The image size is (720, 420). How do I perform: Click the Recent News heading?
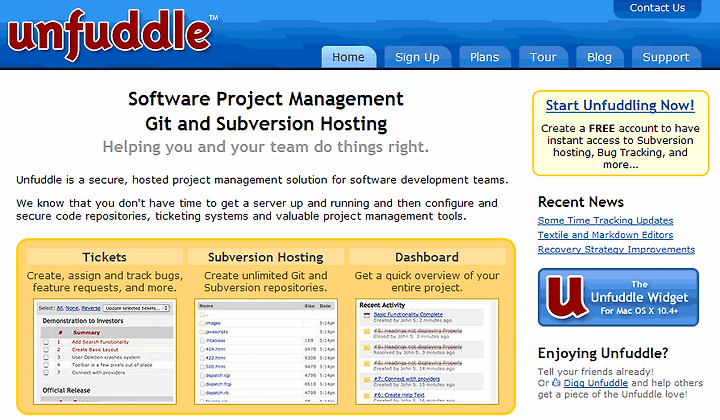coord(581,202)
